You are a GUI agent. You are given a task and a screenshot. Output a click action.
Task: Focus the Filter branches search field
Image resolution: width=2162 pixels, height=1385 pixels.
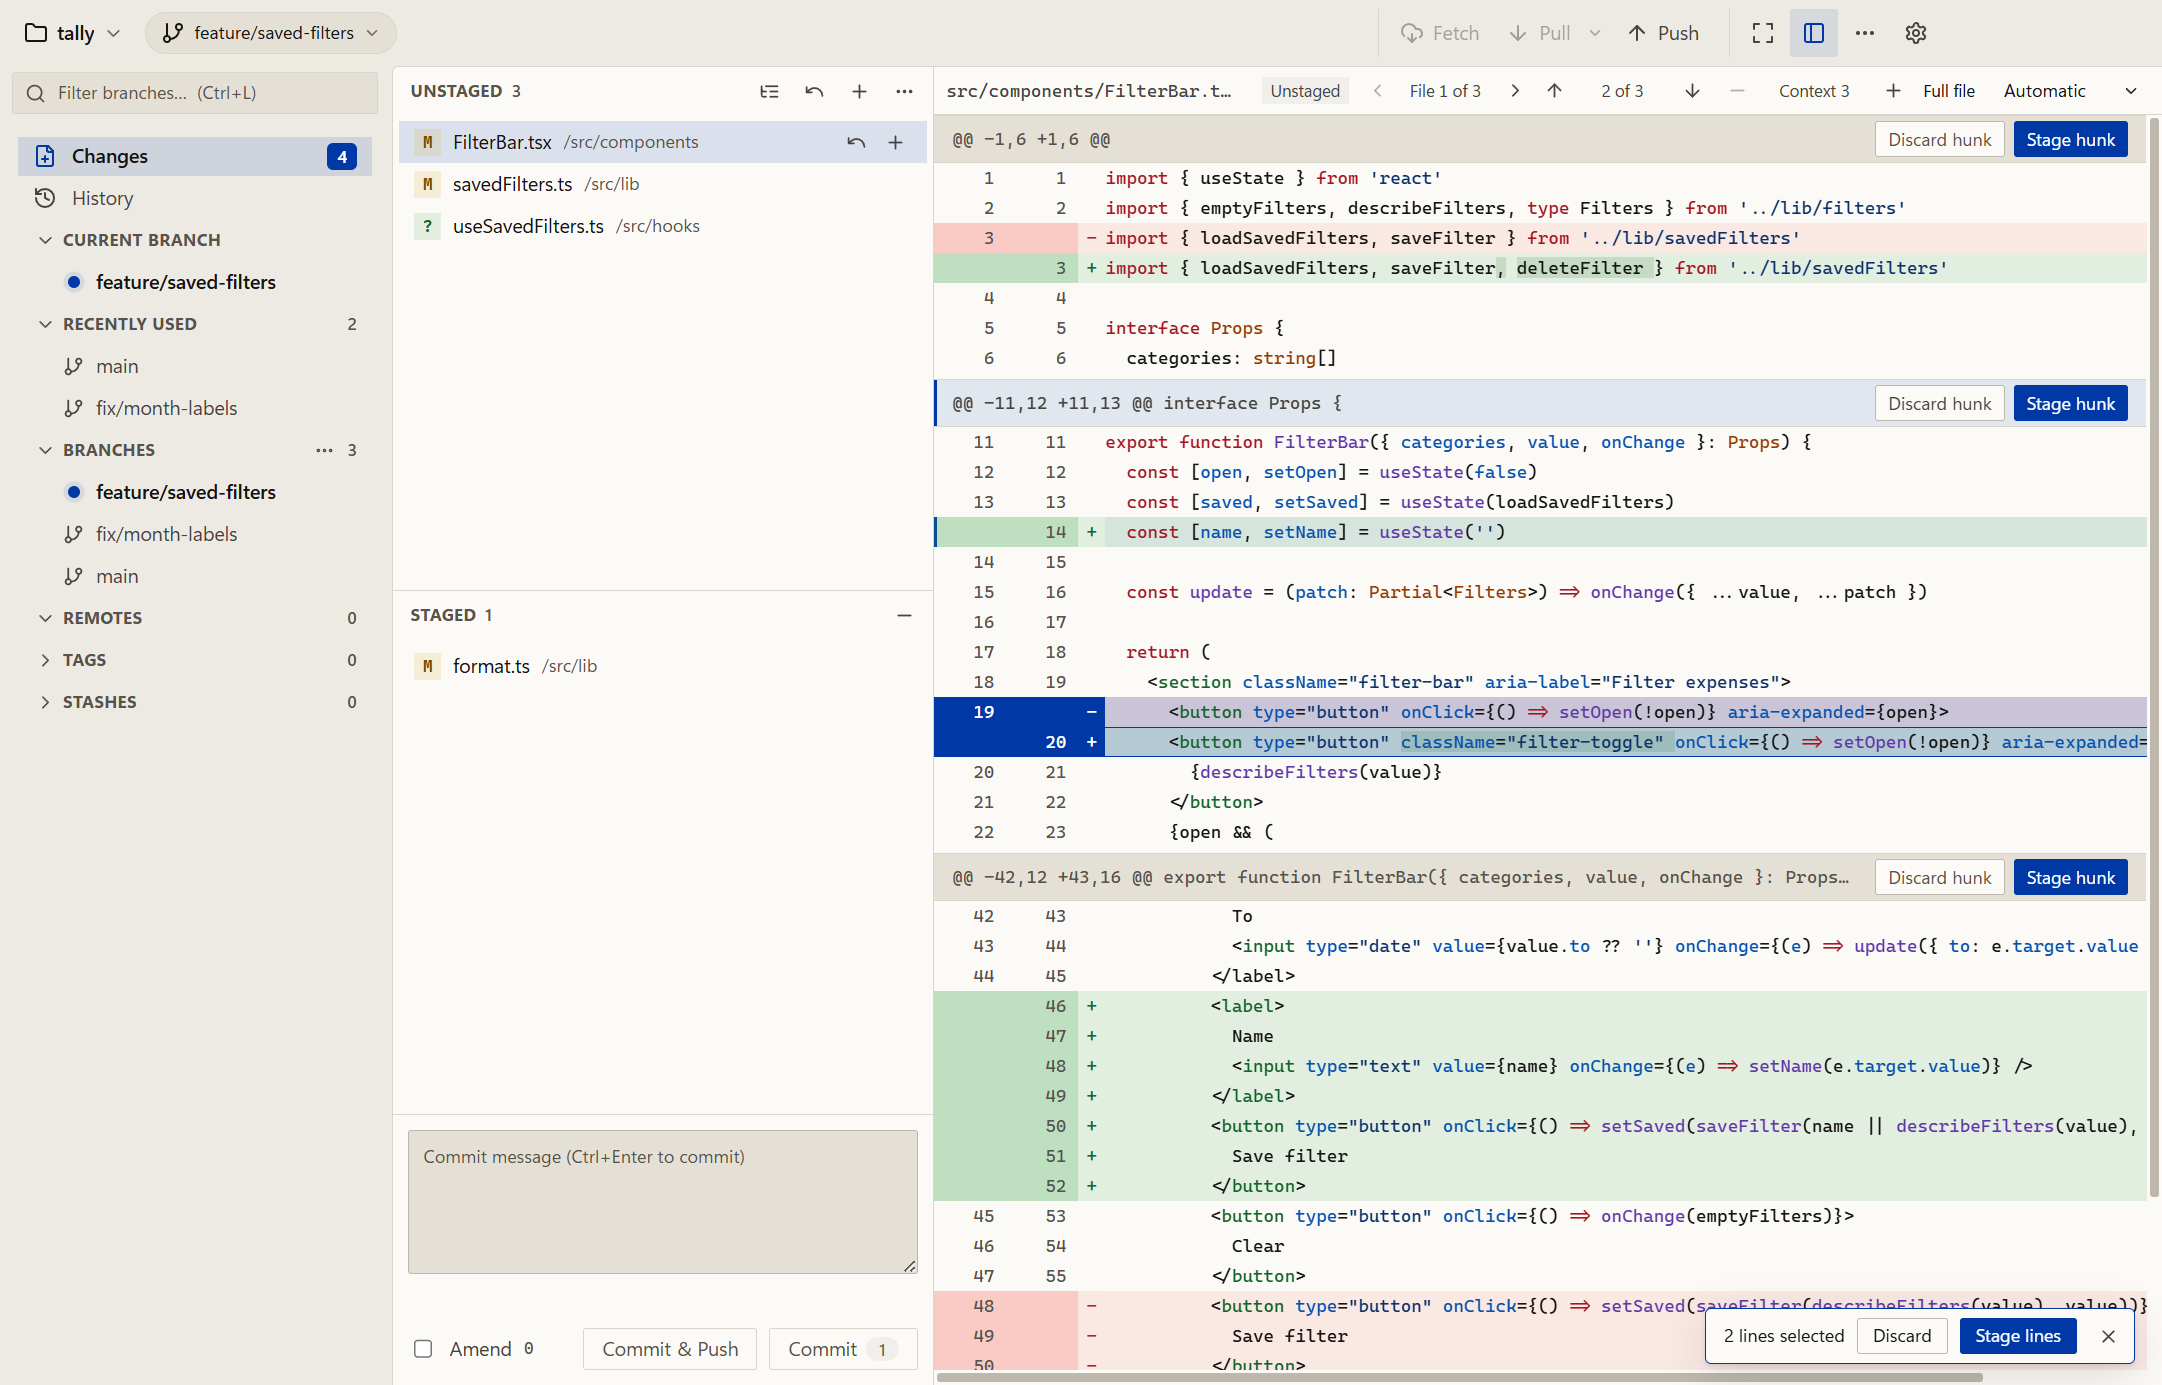point(195,93)
